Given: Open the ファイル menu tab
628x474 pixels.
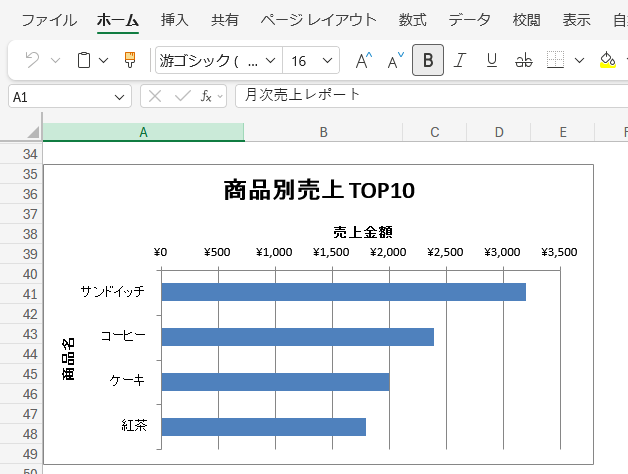Looking at the screenshot, I should click(49, 20).
